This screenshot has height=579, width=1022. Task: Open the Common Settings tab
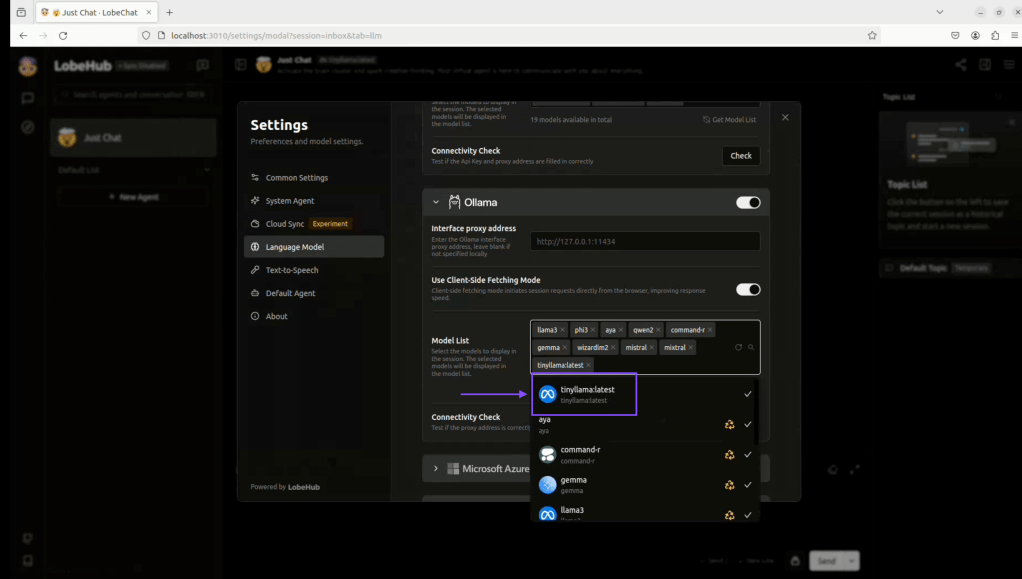click(296, 178)
